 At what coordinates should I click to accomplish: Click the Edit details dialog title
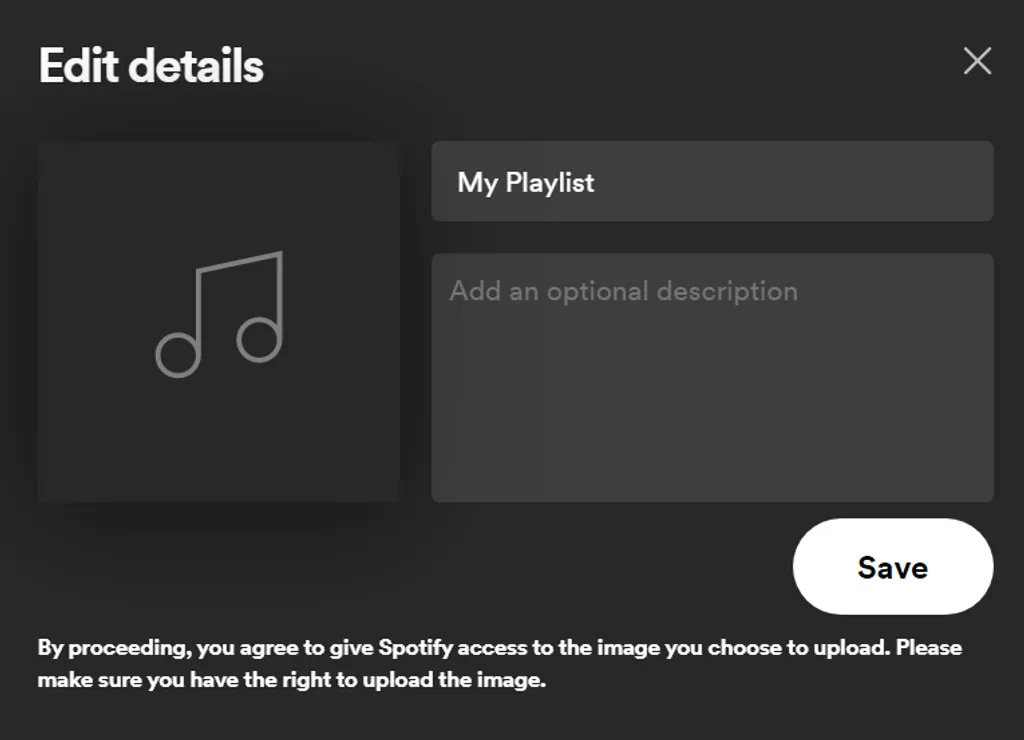150,64
